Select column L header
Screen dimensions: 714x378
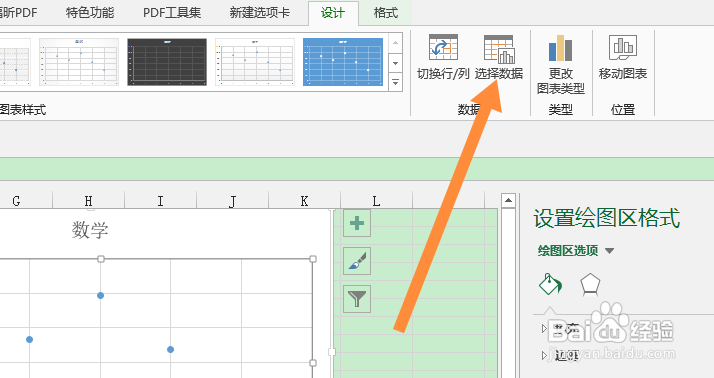click(376, 201)
